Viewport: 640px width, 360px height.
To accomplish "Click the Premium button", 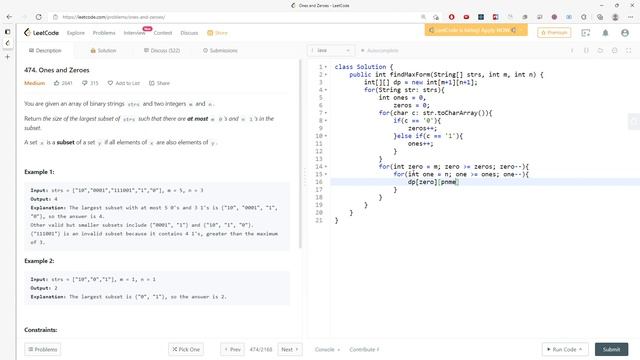I will (x=554, y=33).
